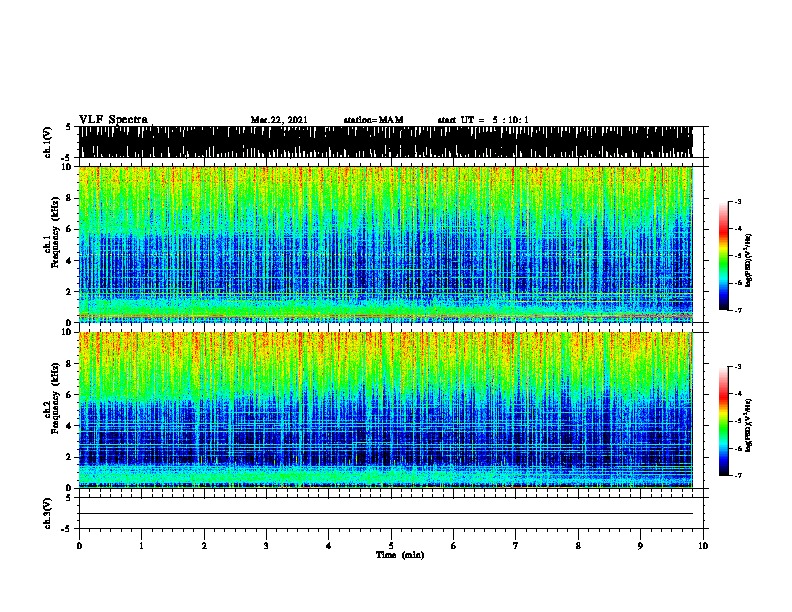
Task: Click the time axis tick label "7"
Action: point(516,546)
